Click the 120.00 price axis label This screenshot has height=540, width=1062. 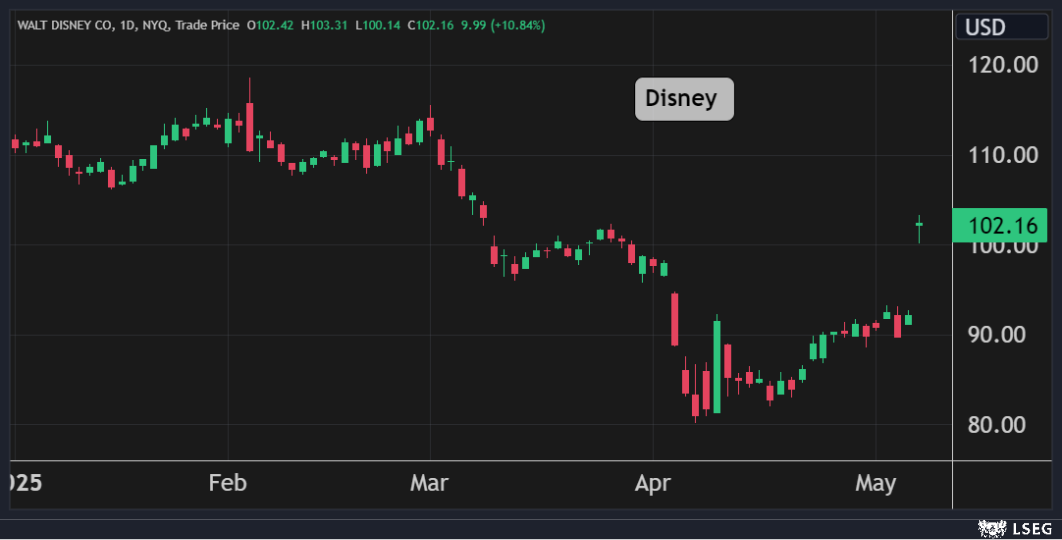pos(1003,66)
